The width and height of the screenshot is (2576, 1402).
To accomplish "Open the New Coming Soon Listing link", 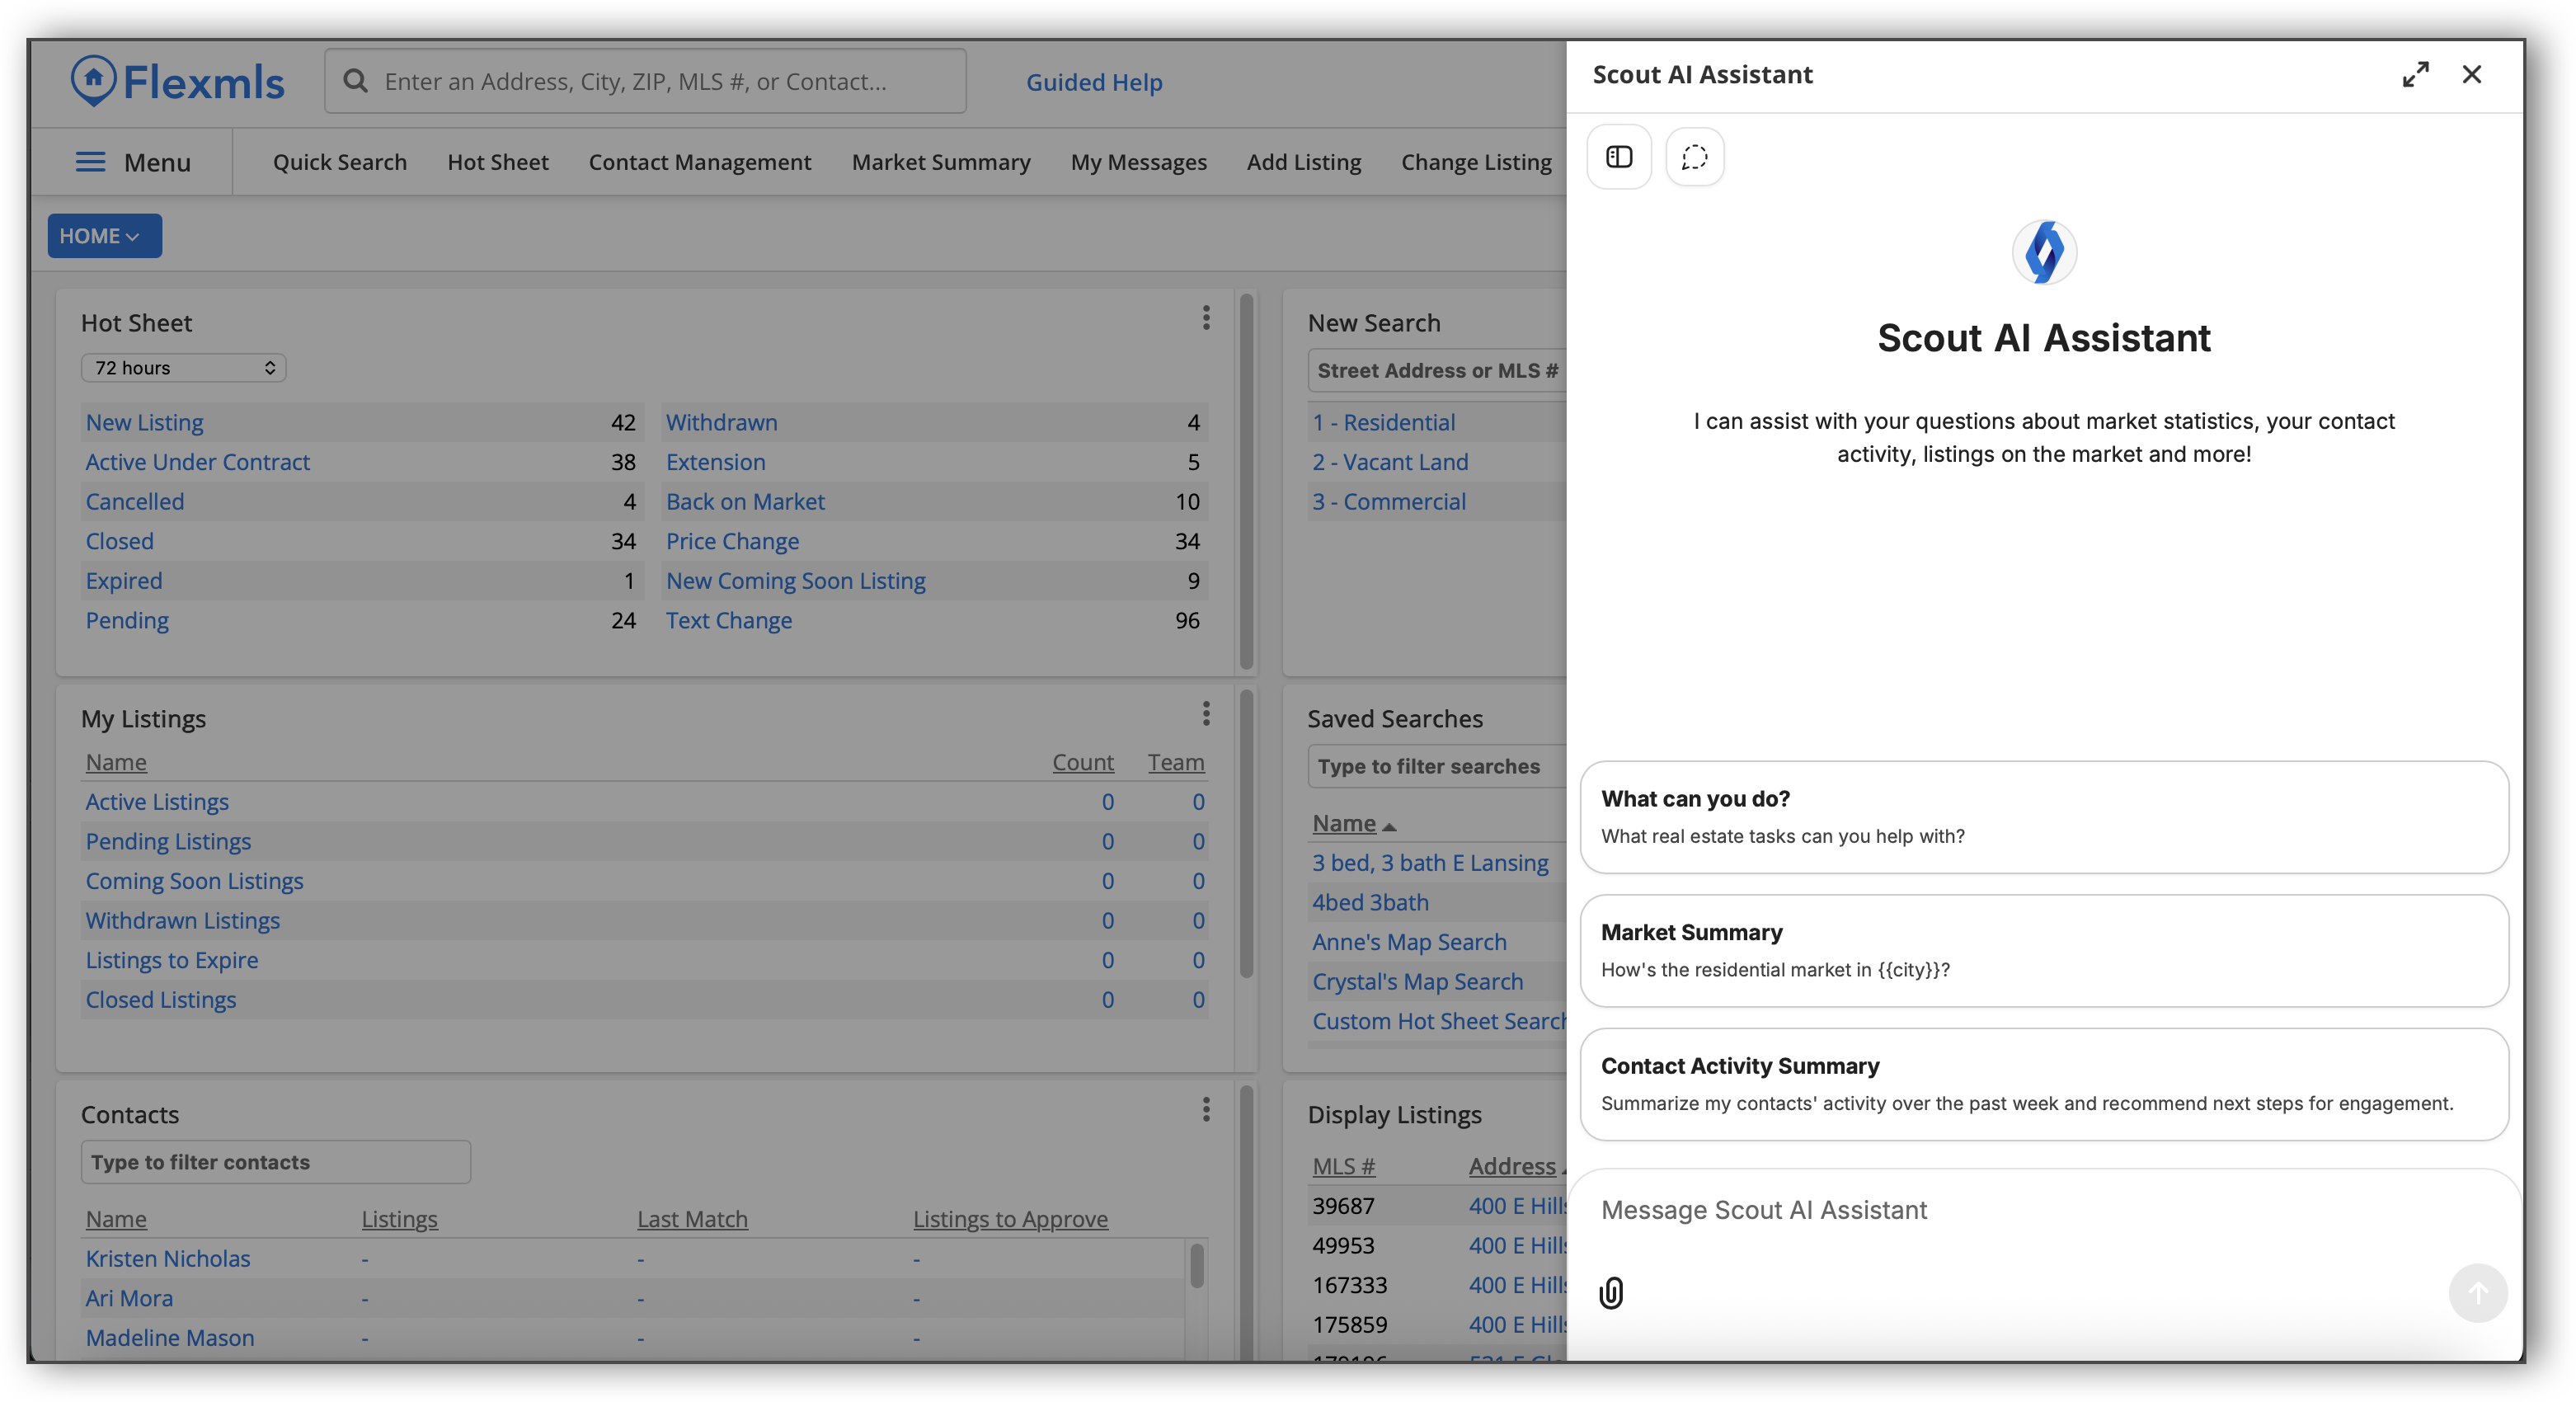I will tap(795, 580).
